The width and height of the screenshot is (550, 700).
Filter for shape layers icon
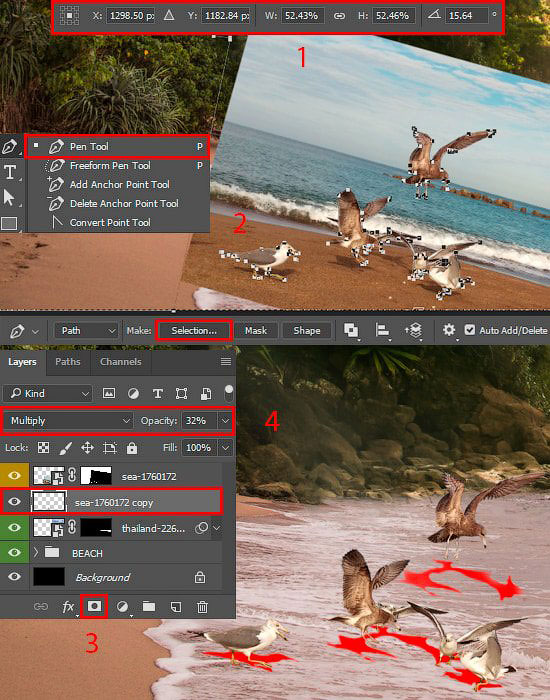181,393
